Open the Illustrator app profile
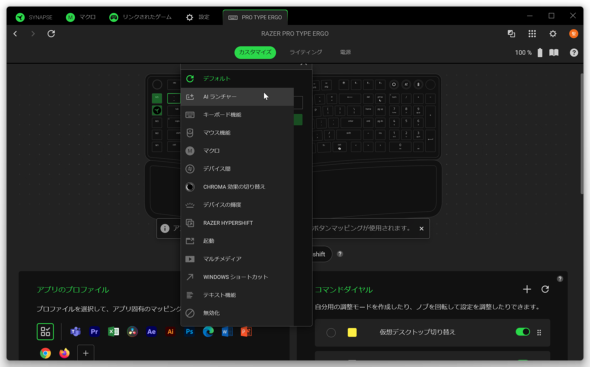Viewport: 590px width, 367px height. click(x=170, y=332)
